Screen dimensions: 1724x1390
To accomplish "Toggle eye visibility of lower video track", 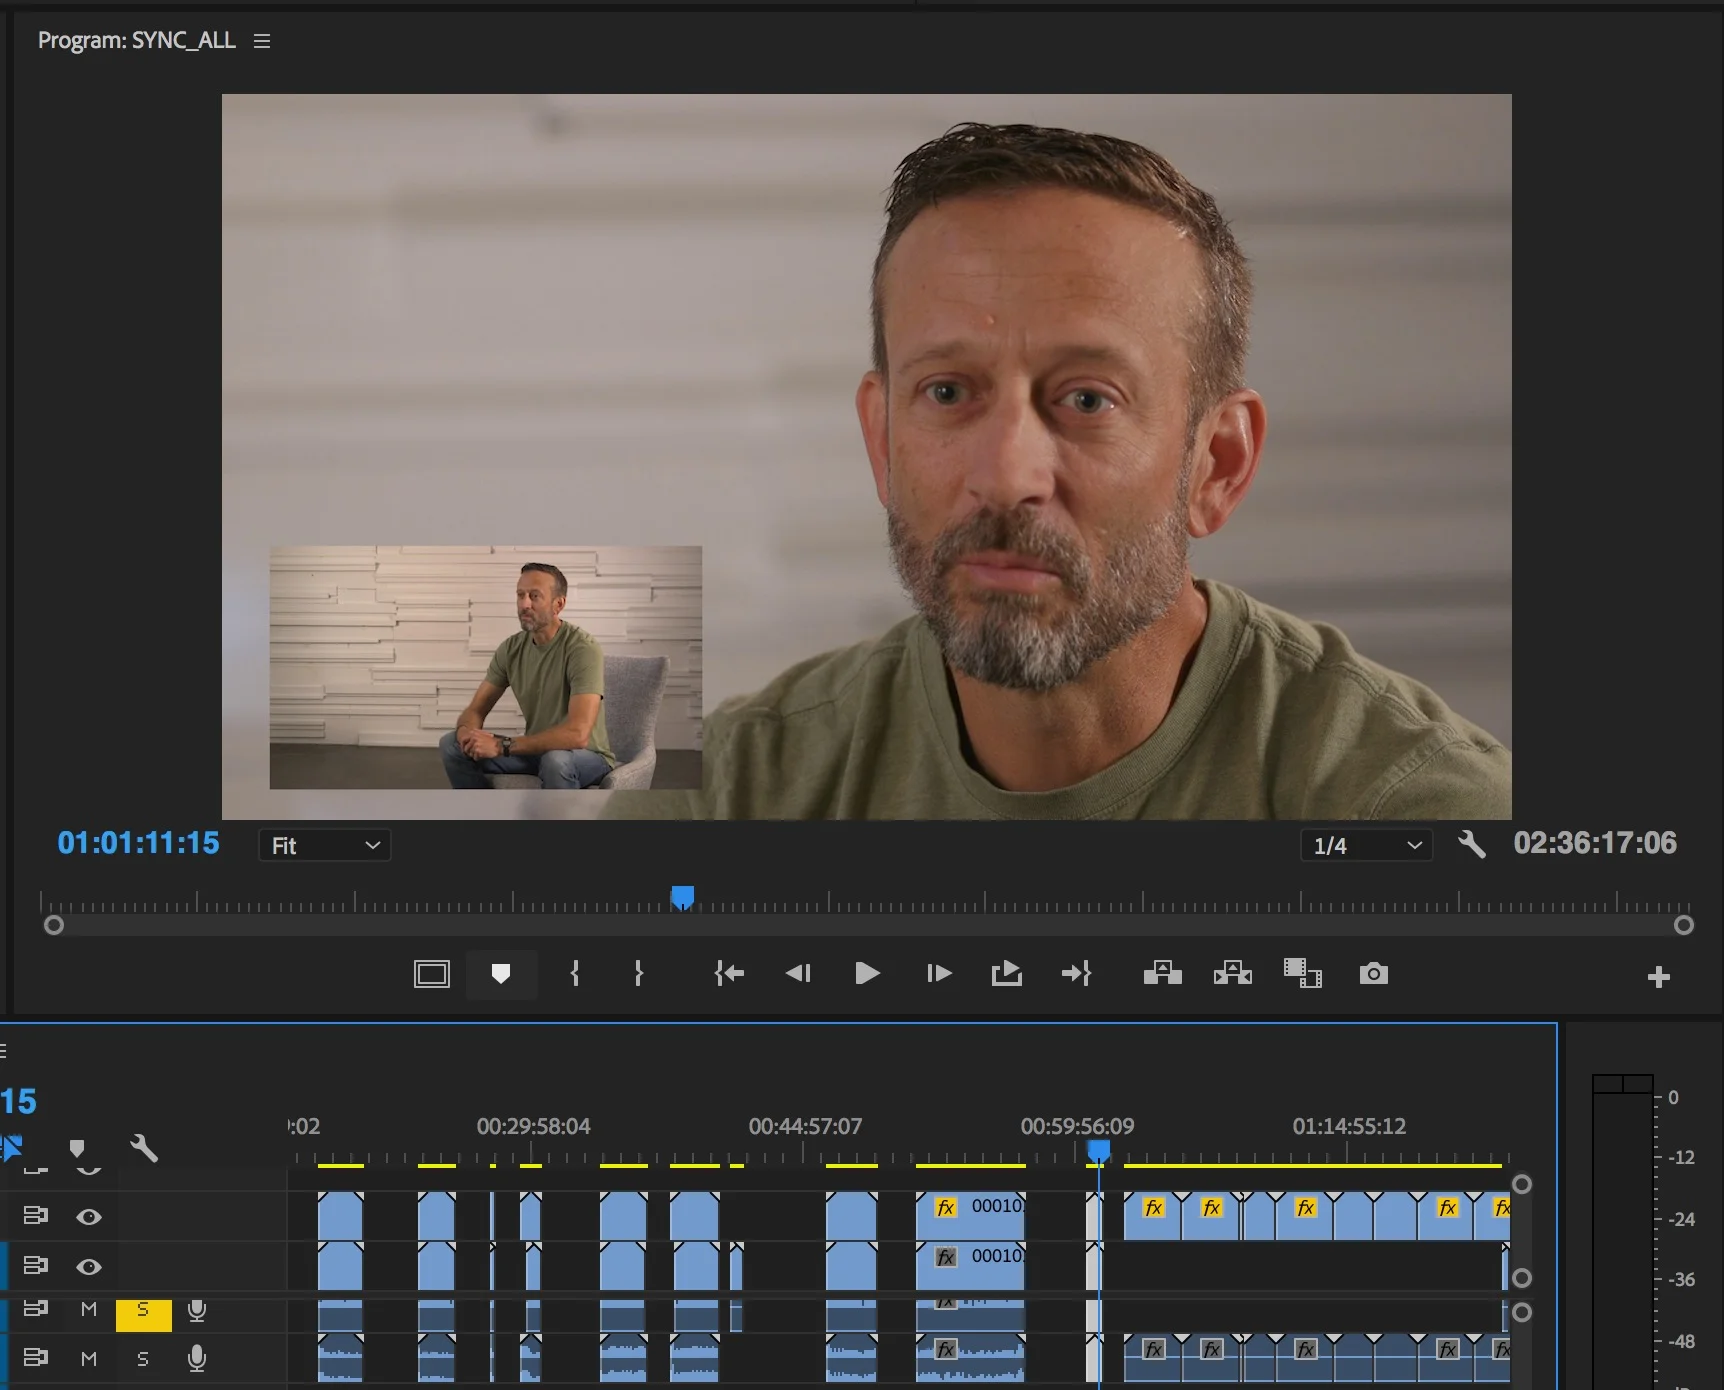I will pyautogui.click(x=89, y=1267).
